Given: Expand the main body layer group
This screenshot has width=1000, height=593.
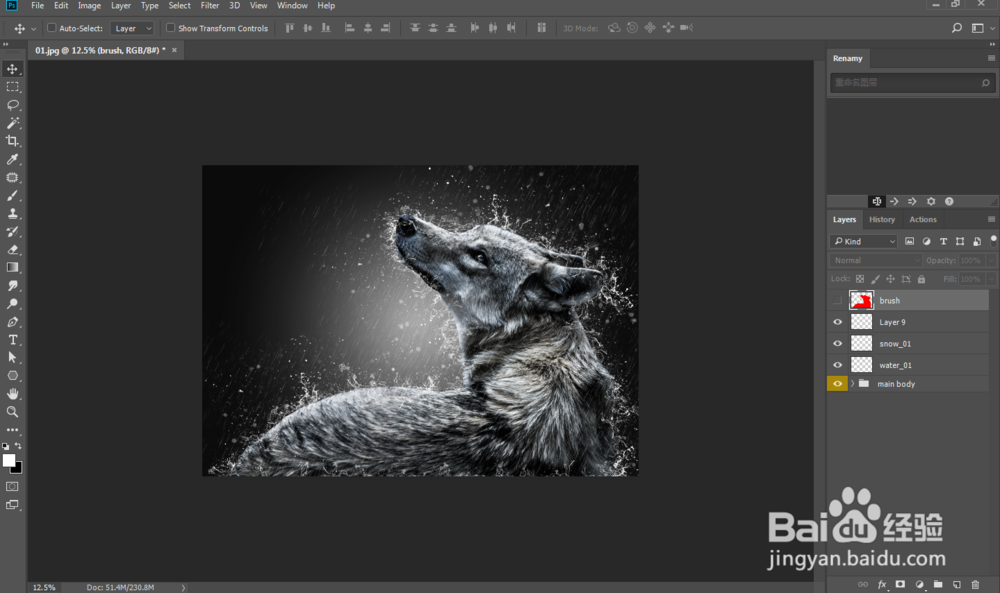Looking at the screenshot, I should [852, 384].
